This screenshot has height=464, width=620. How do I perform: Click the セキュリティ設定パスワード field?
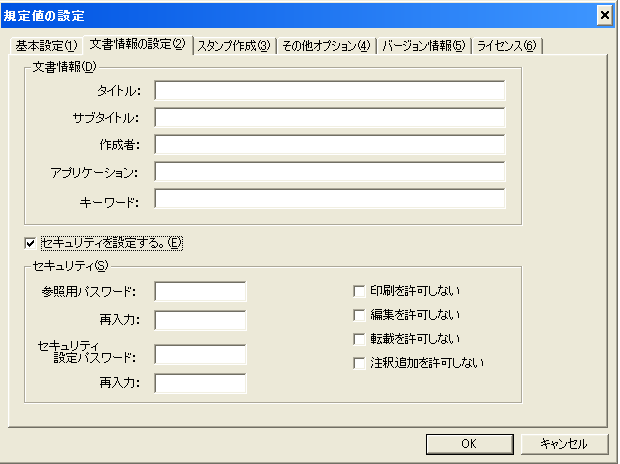click(x=200, y=354)
